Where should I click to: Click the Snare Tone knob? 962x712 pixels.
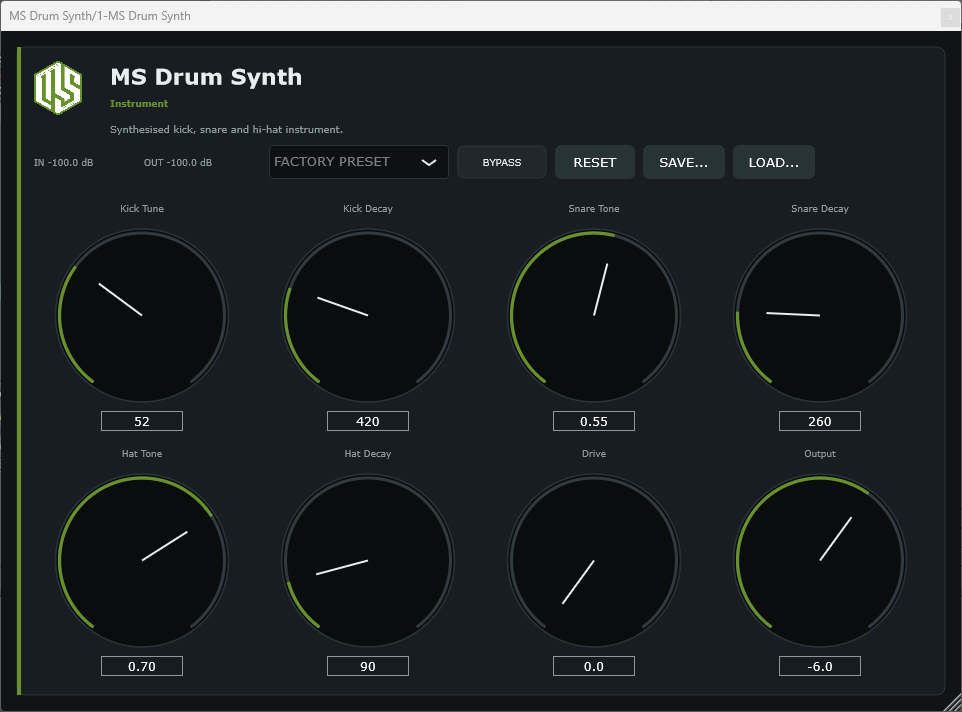(594, 315)
